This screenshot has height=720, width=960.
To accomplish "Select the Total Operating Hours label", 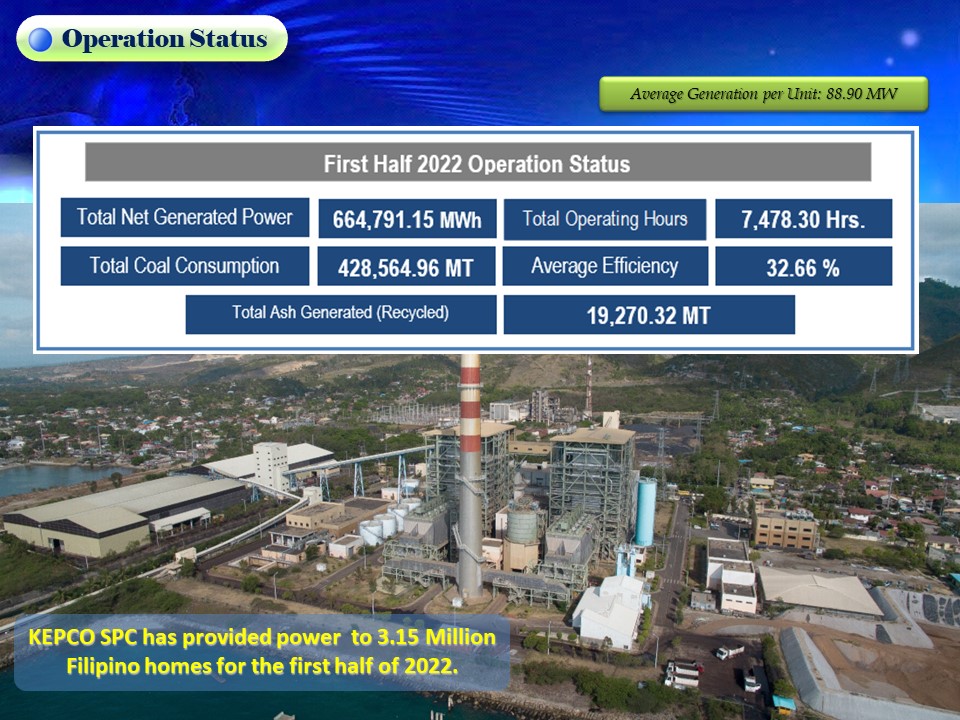I will pos(605,219).
